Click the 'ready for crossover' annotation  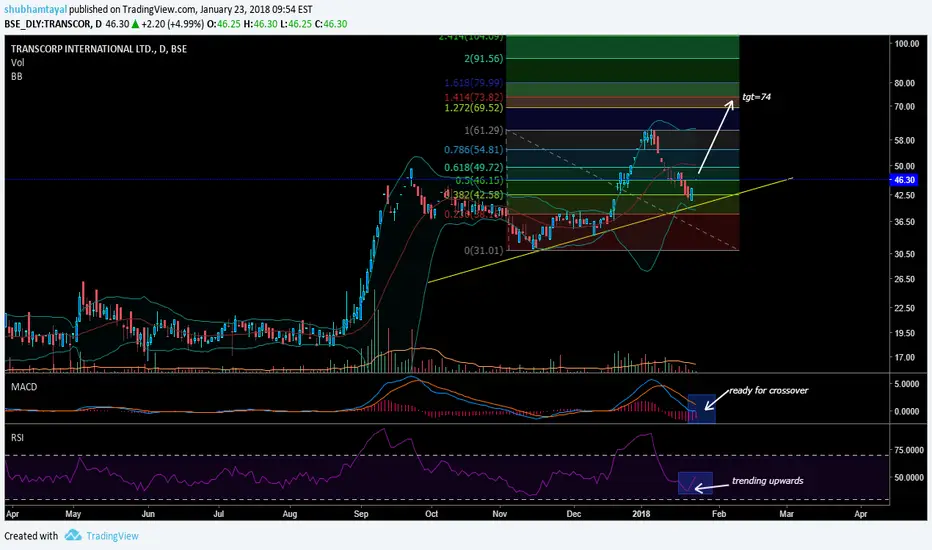point(769,390)
